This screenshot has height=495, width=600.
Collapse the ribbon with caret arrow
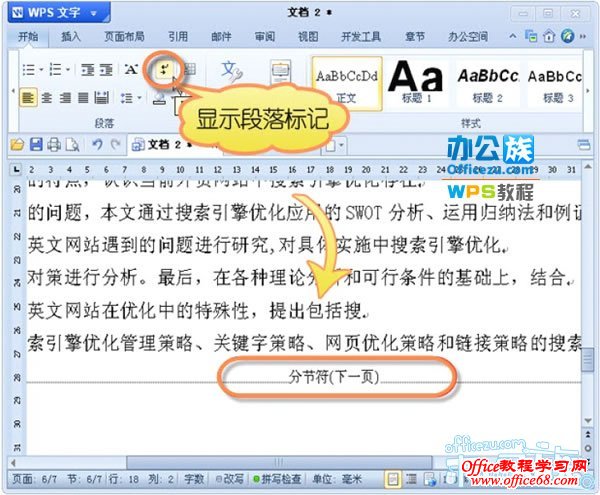click(x=512, y=36)
